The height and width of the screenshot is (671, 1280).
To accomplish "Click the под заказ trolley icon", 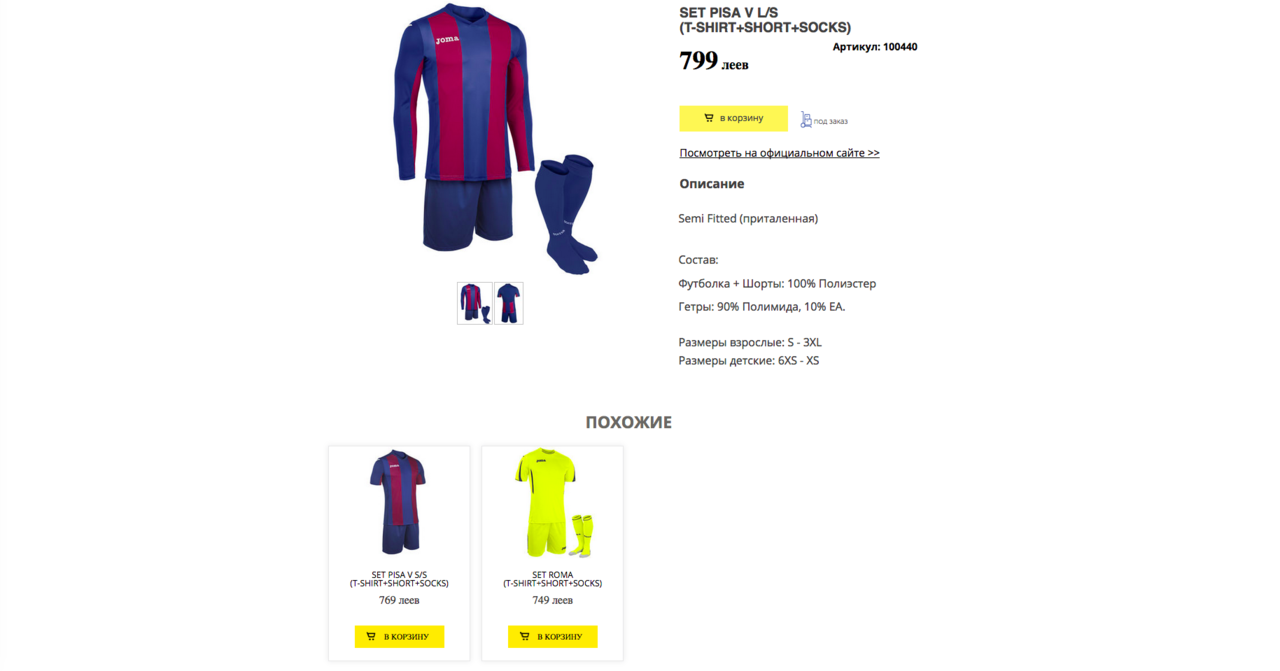I will point(806,120).
